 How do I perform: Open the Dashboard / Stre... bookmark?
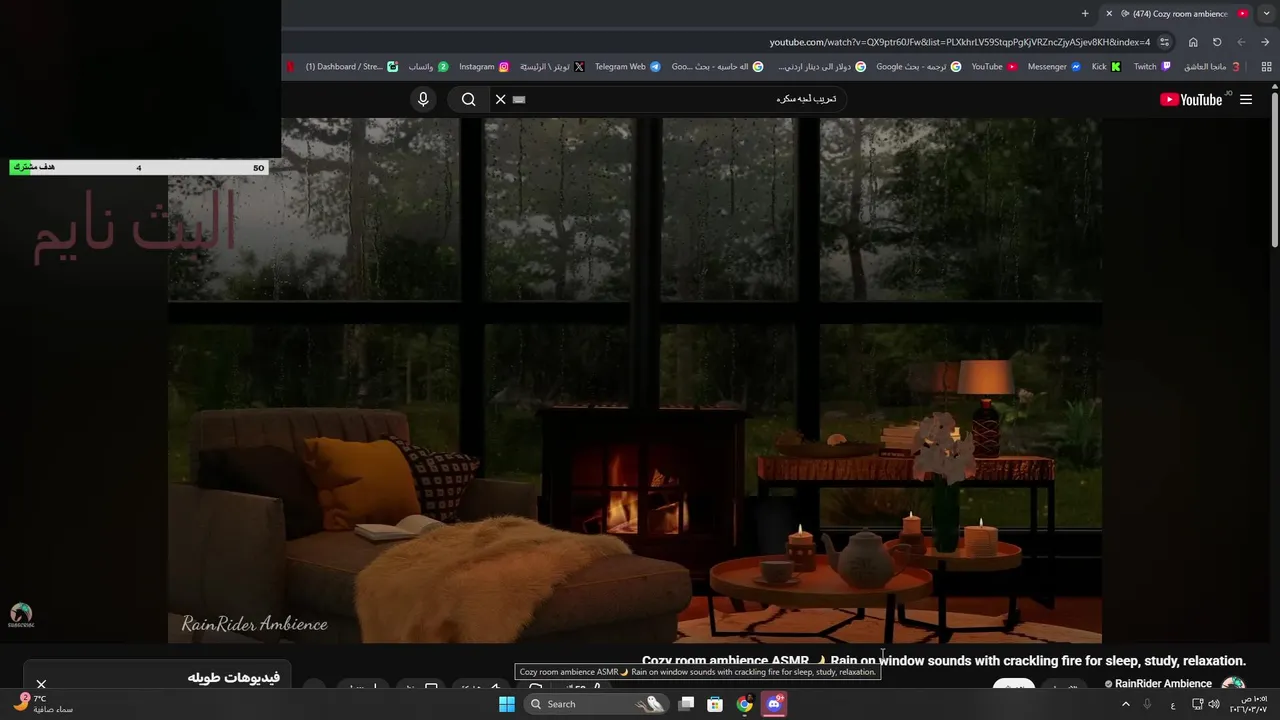351,67
